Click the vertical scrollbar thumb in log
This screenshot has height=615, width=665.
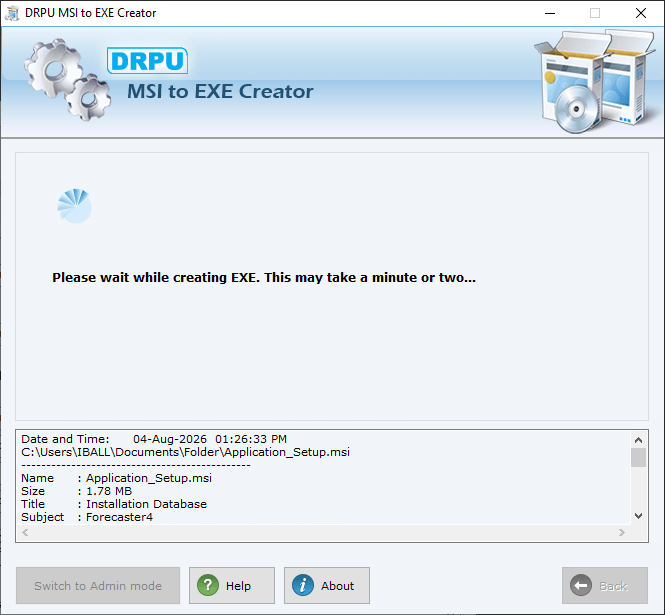click(x=638, y=458)
